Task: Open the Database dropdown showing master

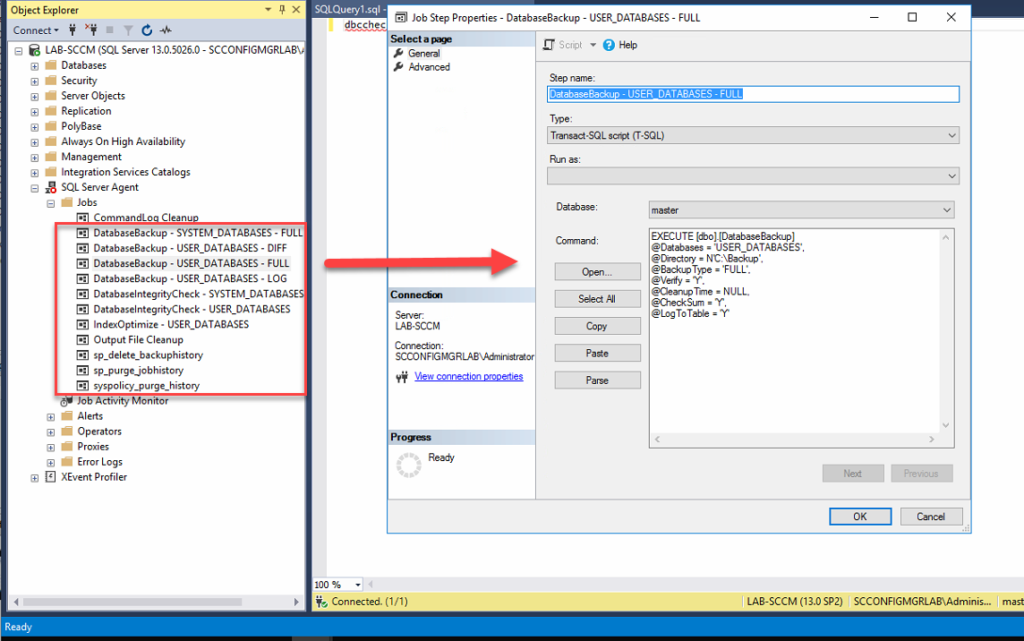Action: pos(946,210)
